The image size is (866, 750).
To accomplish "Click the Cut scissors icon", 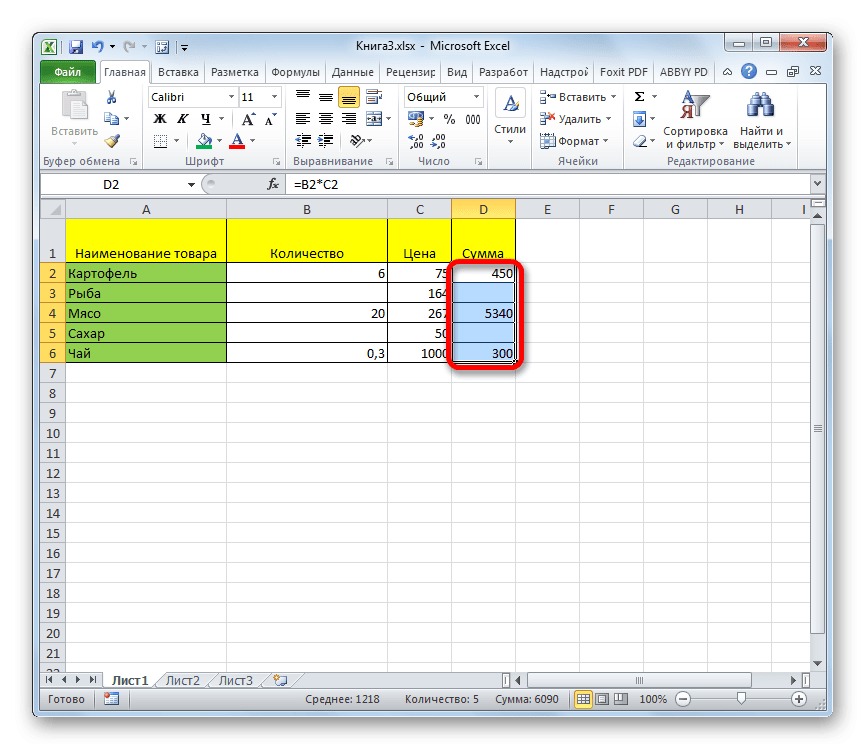I will [x=112, y=97].
